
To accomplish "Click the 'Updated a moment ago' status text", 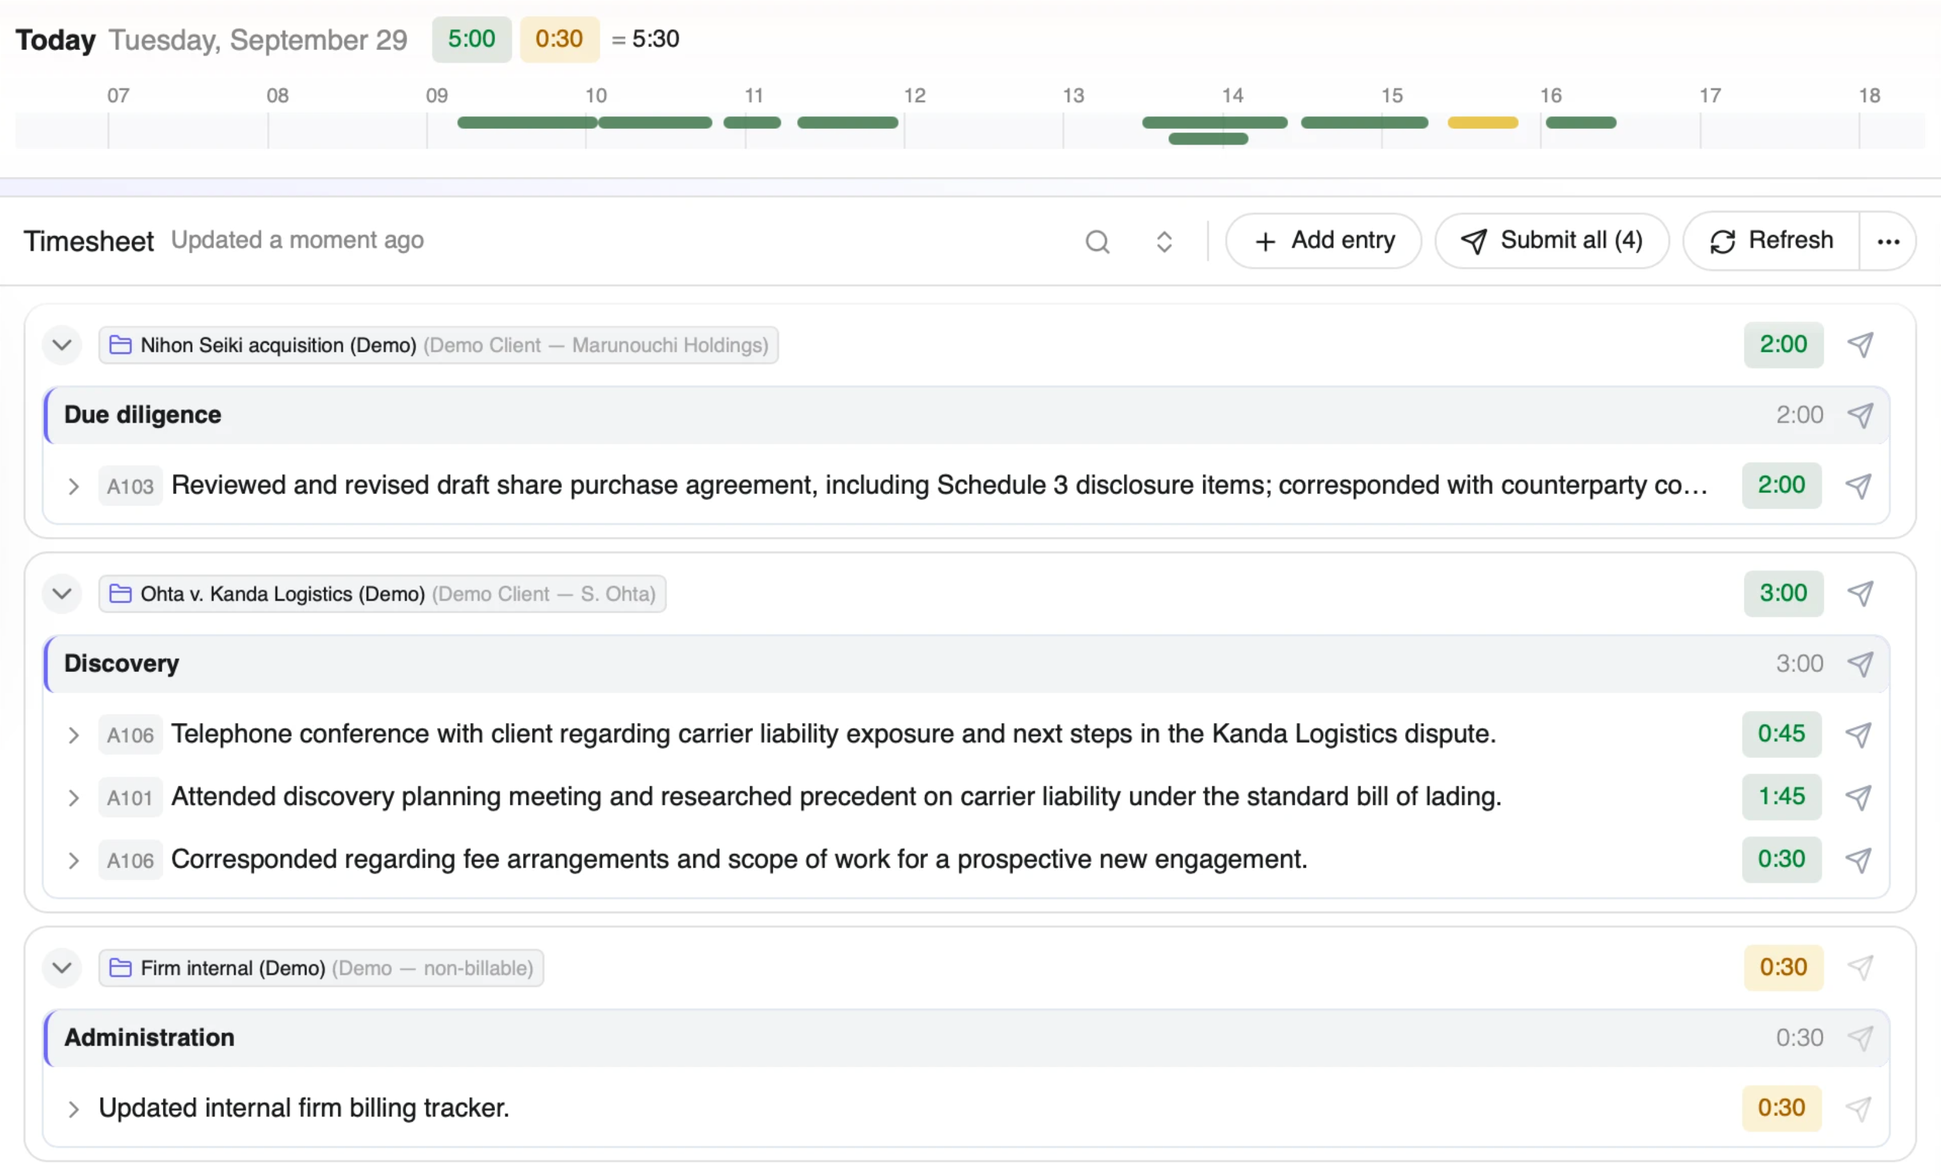I will click(x=297, y=240).
